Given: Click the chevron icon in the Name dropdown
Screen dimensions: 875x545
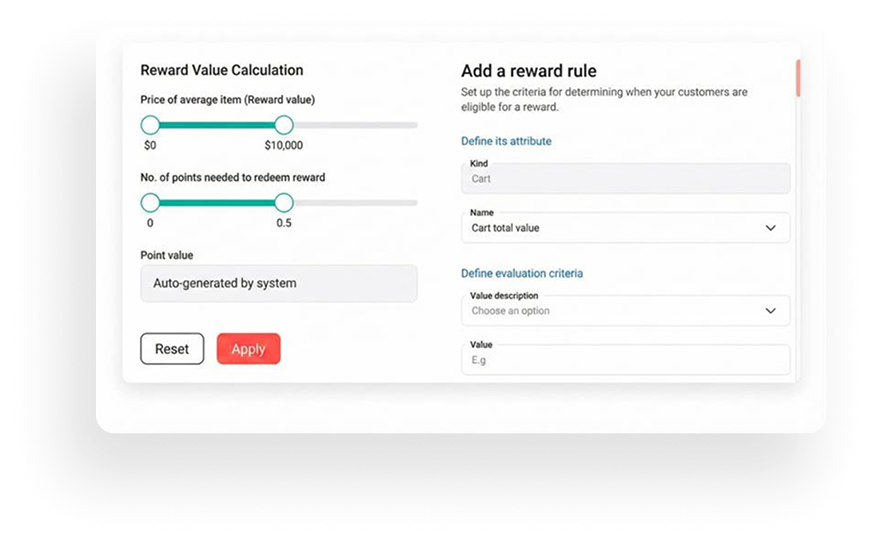Looking at the screenshot, I should 770,228.
